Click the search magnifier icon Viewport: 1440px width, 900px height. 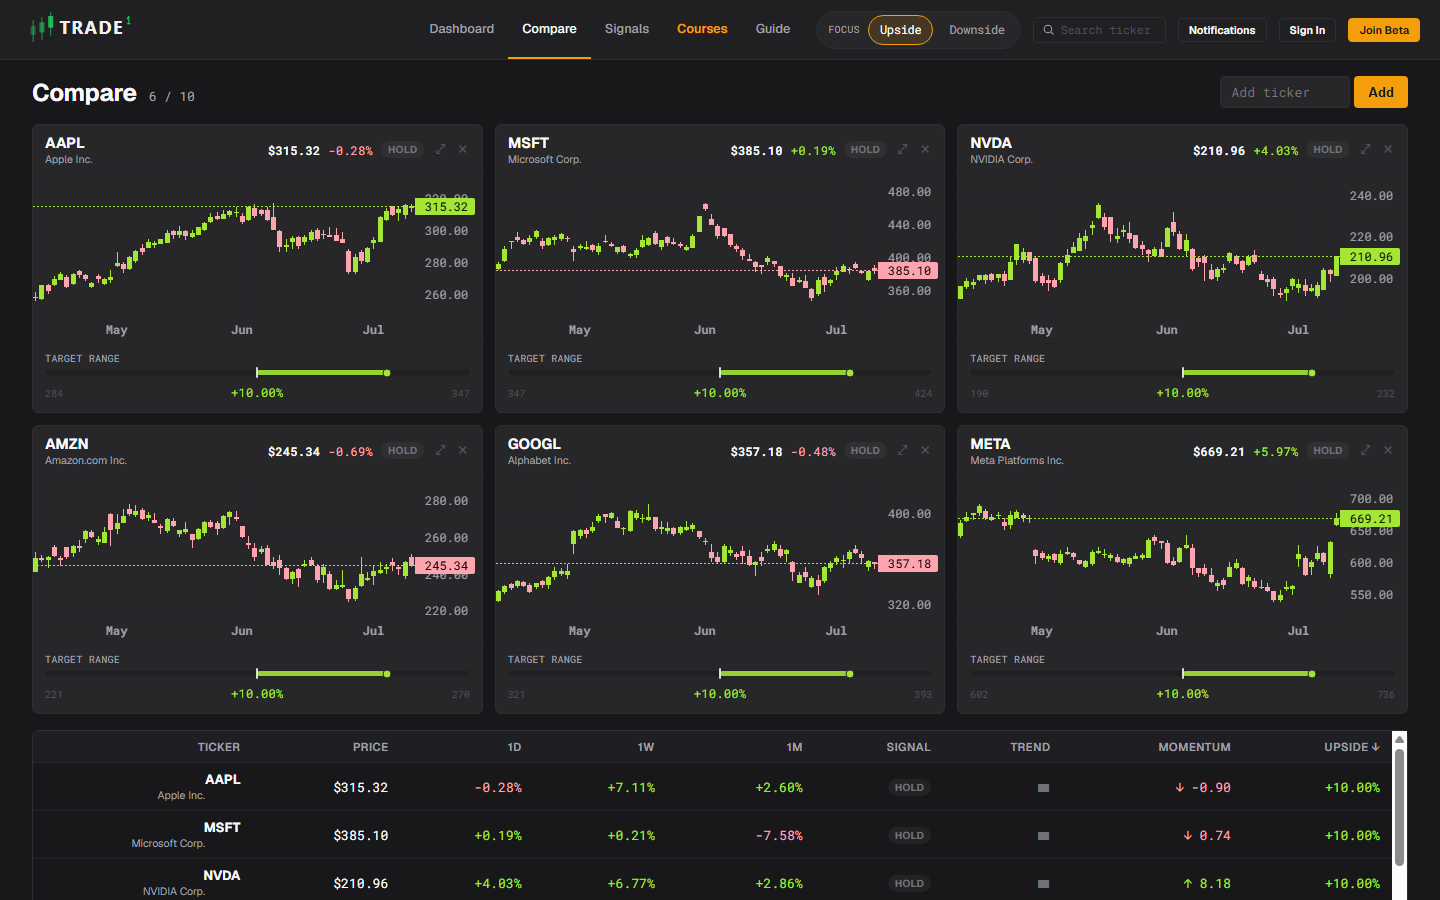click(x=1048, y=30)
